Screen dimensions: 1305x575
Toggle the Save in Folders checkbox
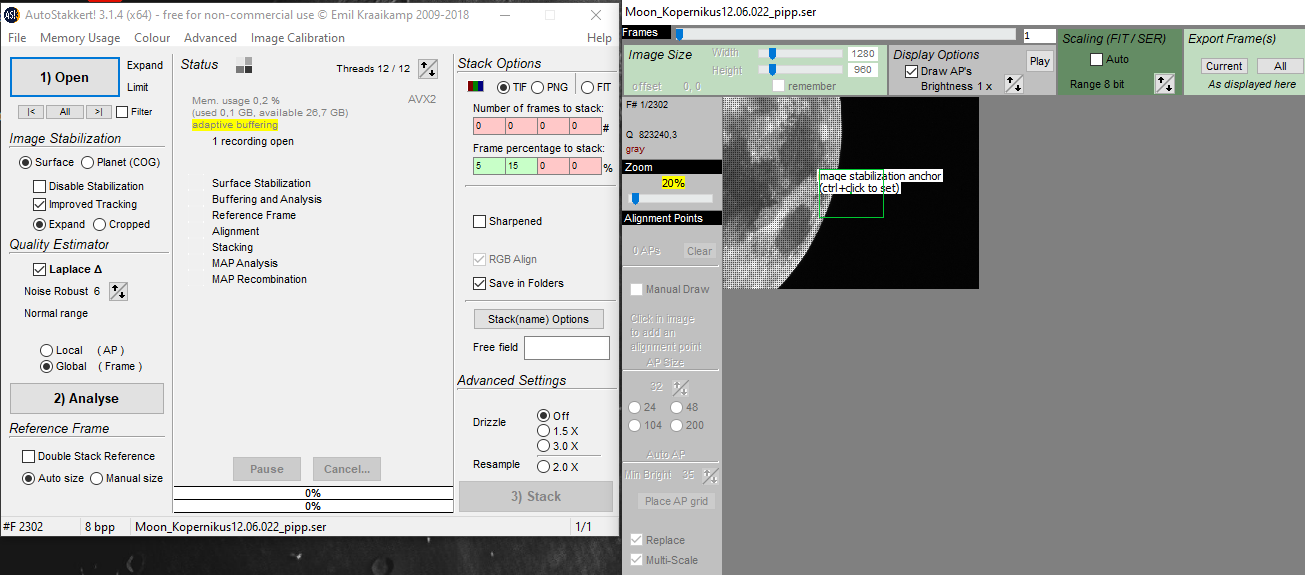point(479,283)
